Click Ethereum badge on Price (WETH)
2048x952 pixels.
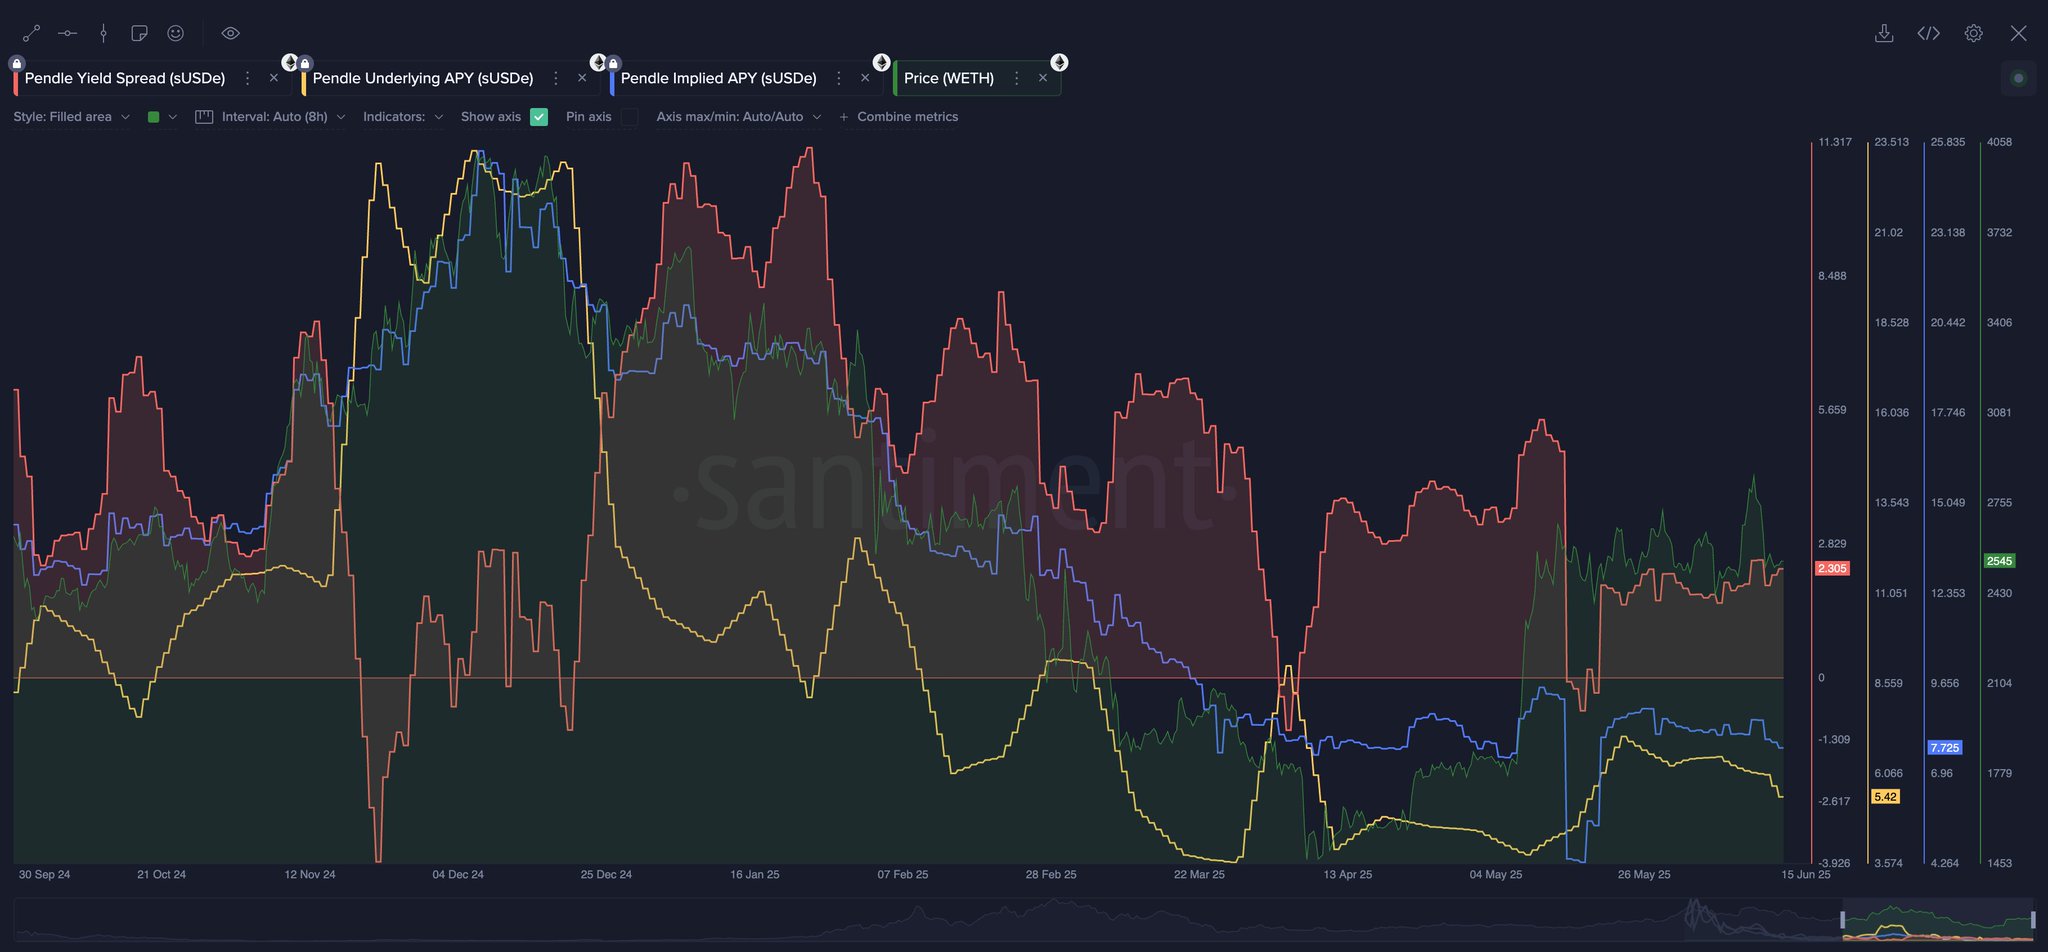pyautogui.click(x=1059, y=62)
